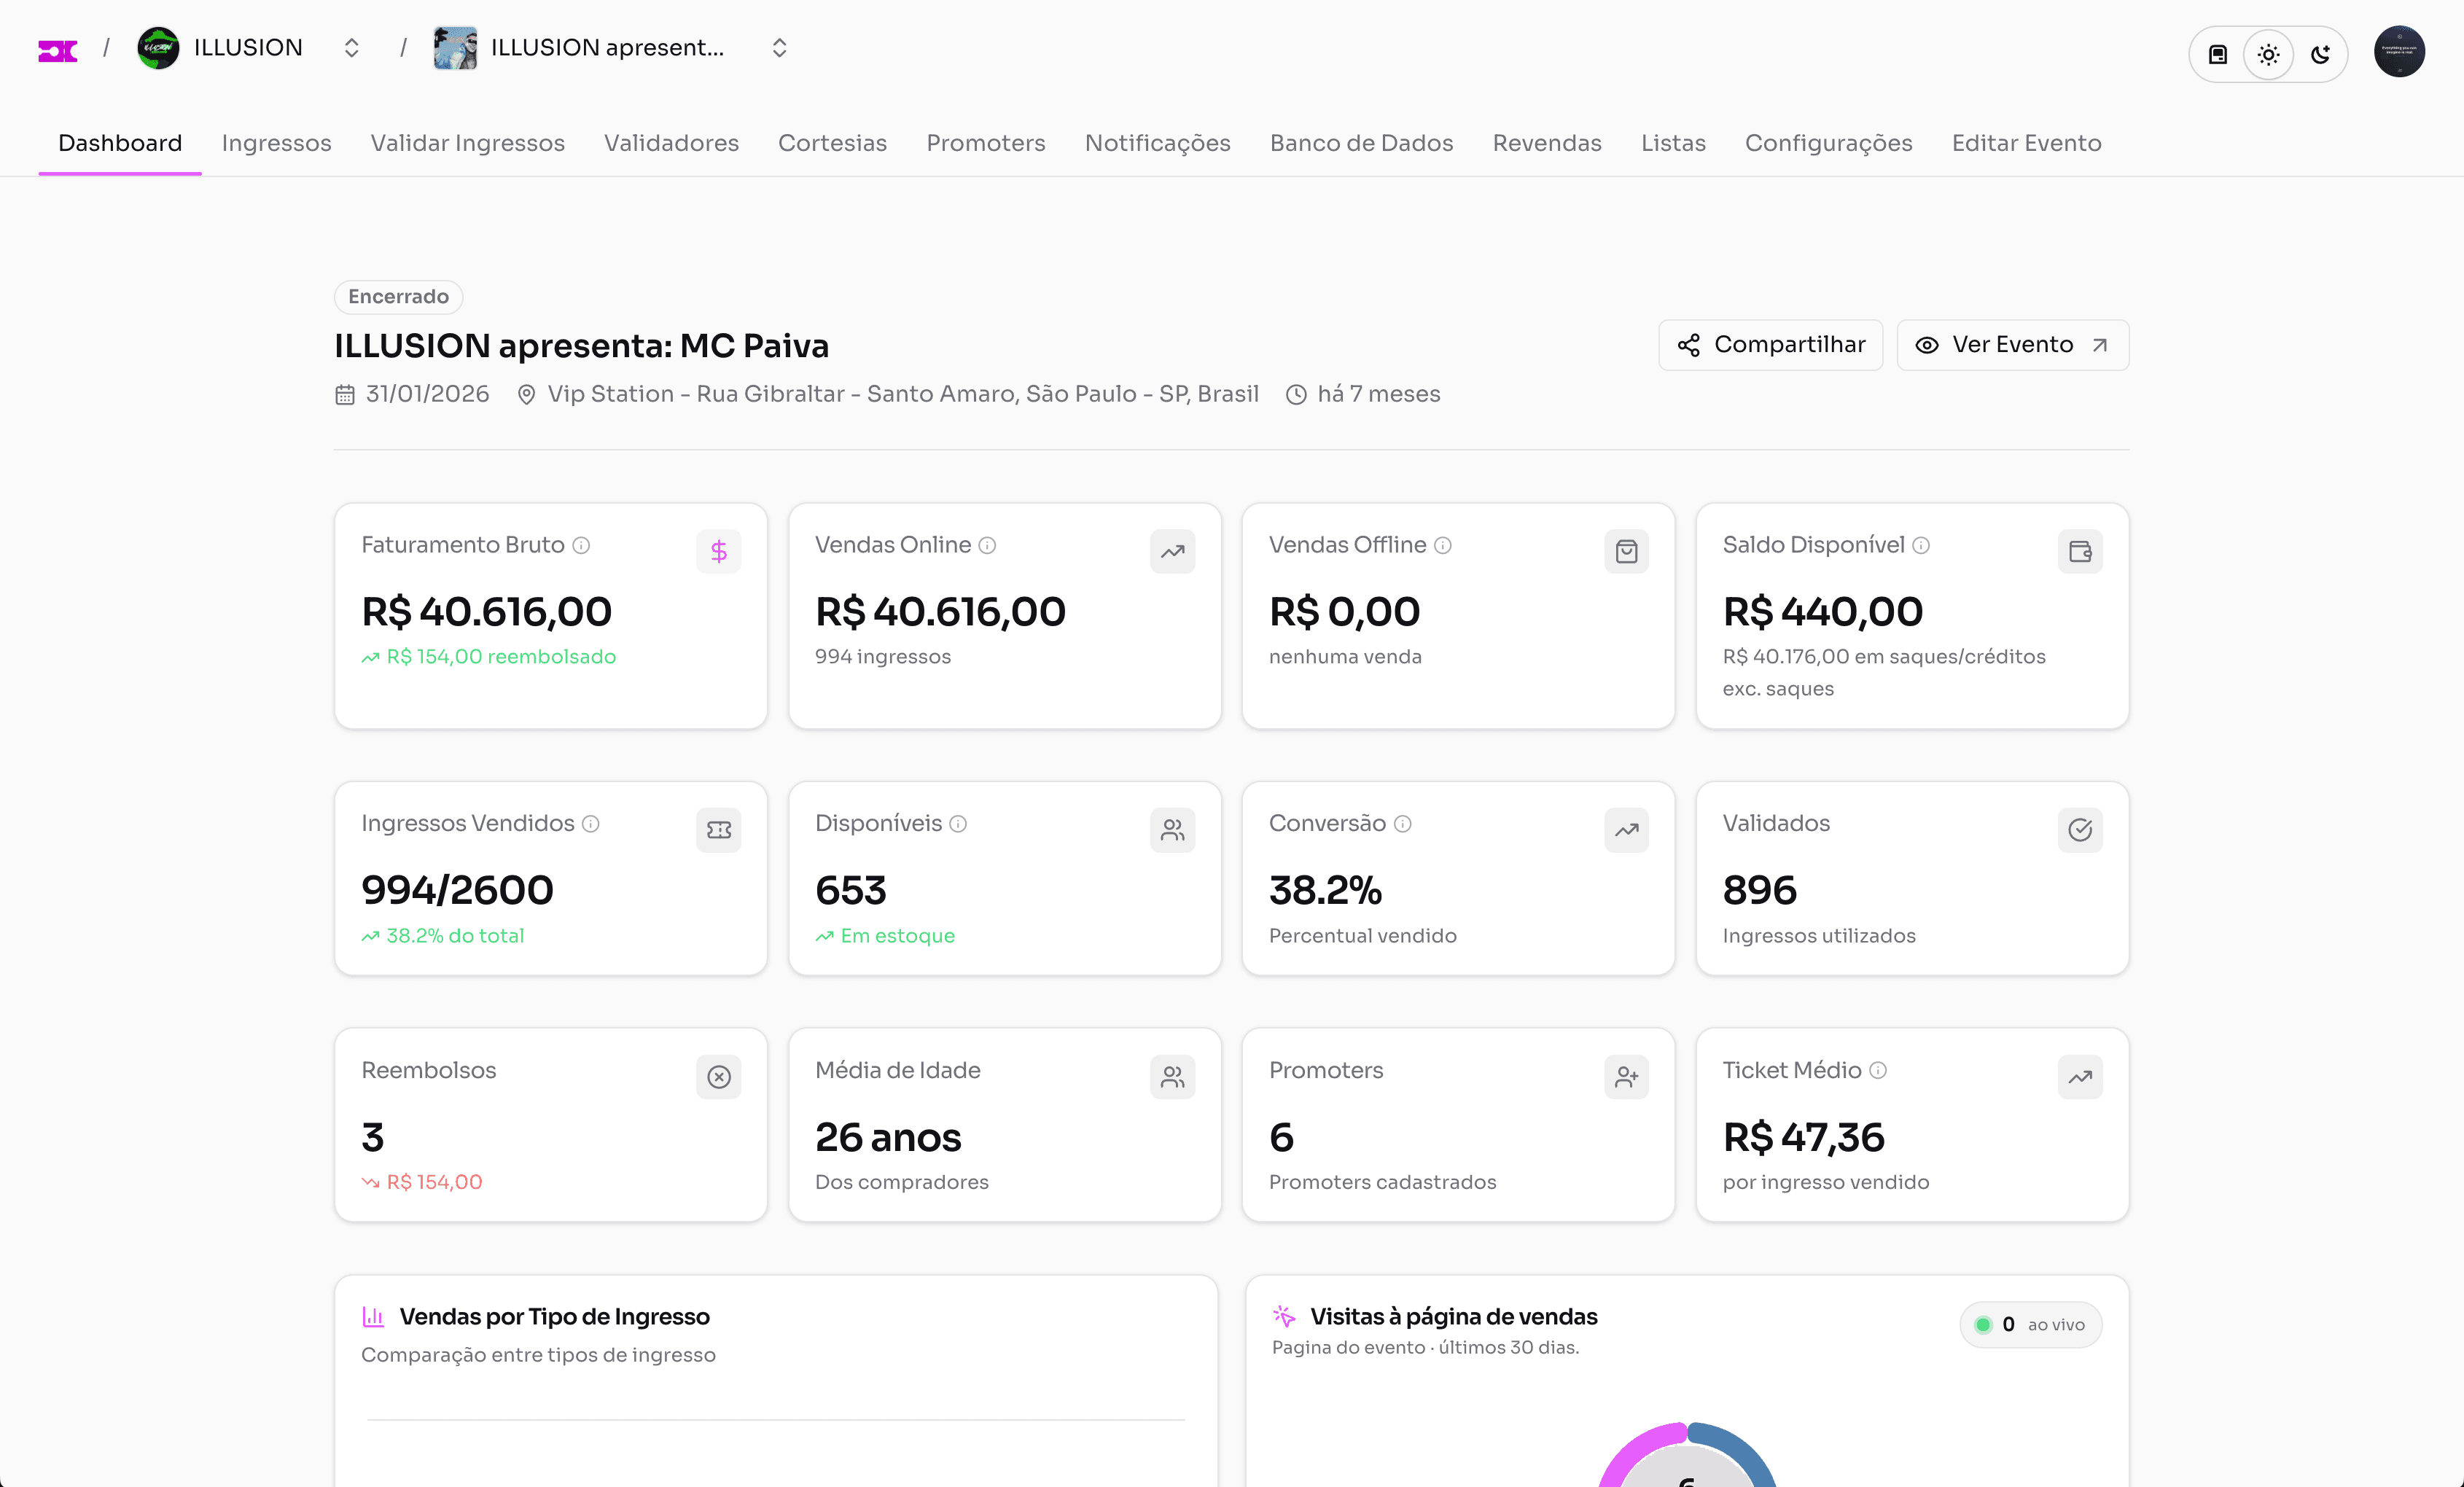Click the x-circle icon on Reembolsos card
Viewport: 2464px width, 1487px height.
point(718,1077)
